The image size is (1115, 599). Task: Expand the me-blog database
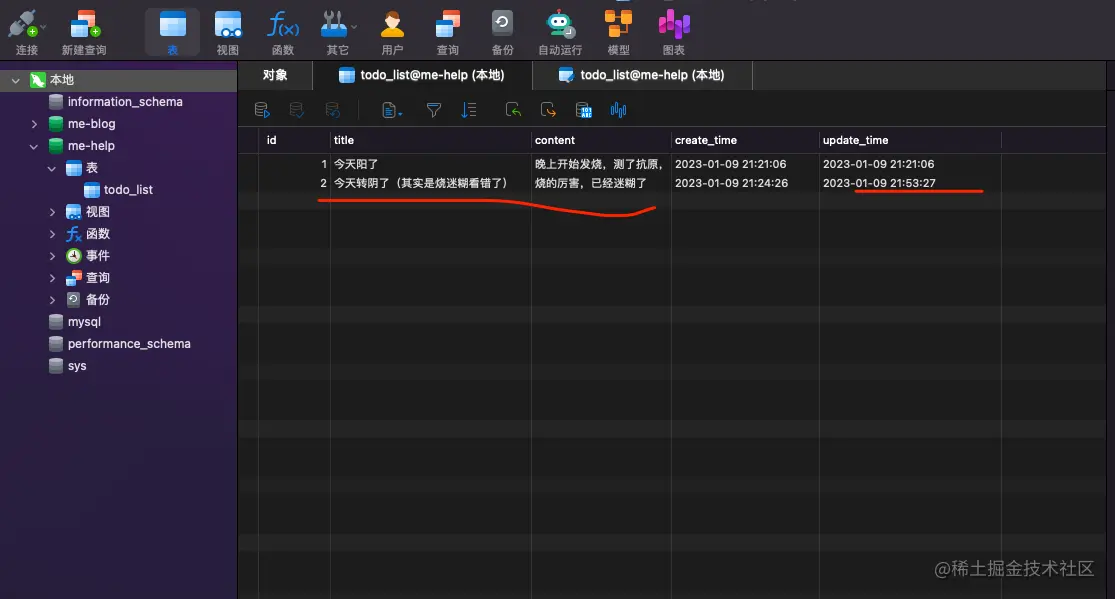[34, 124]
